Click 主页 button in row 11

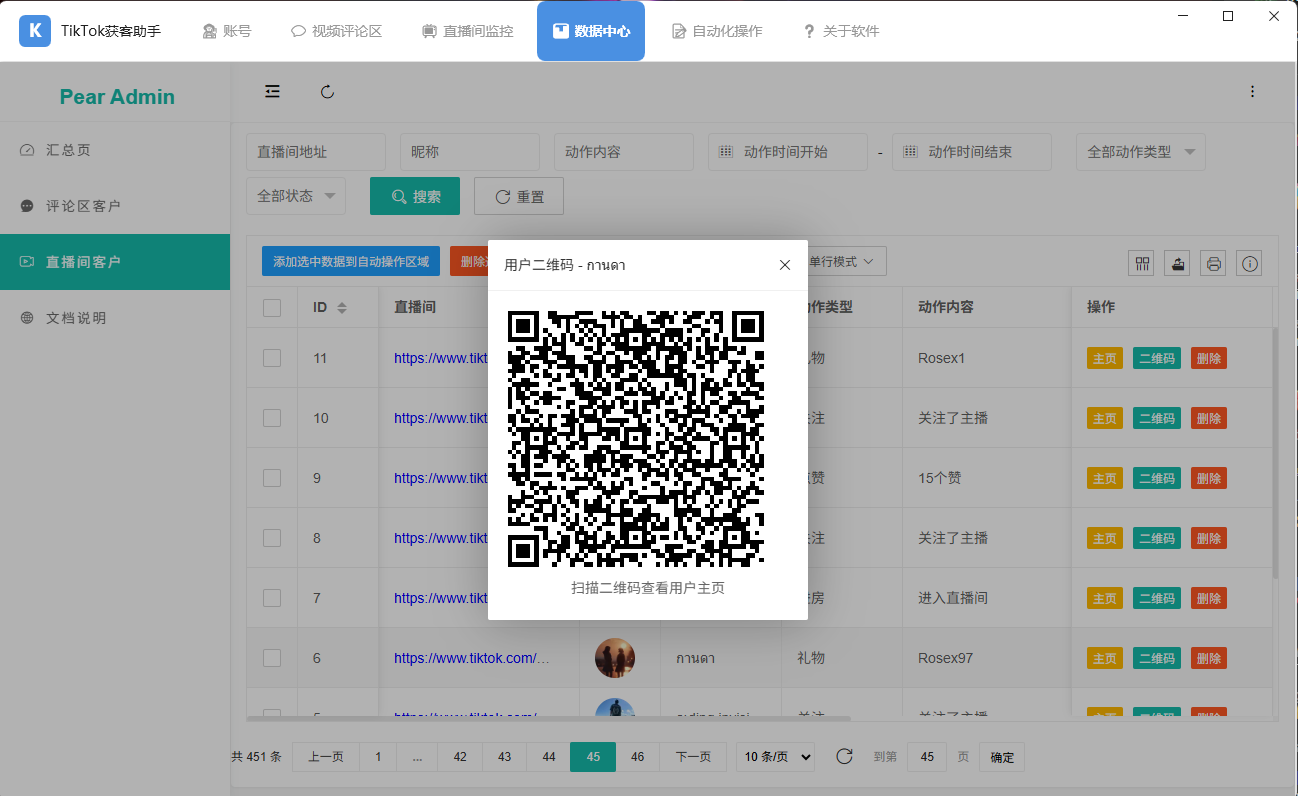[x=1105, y=359]
